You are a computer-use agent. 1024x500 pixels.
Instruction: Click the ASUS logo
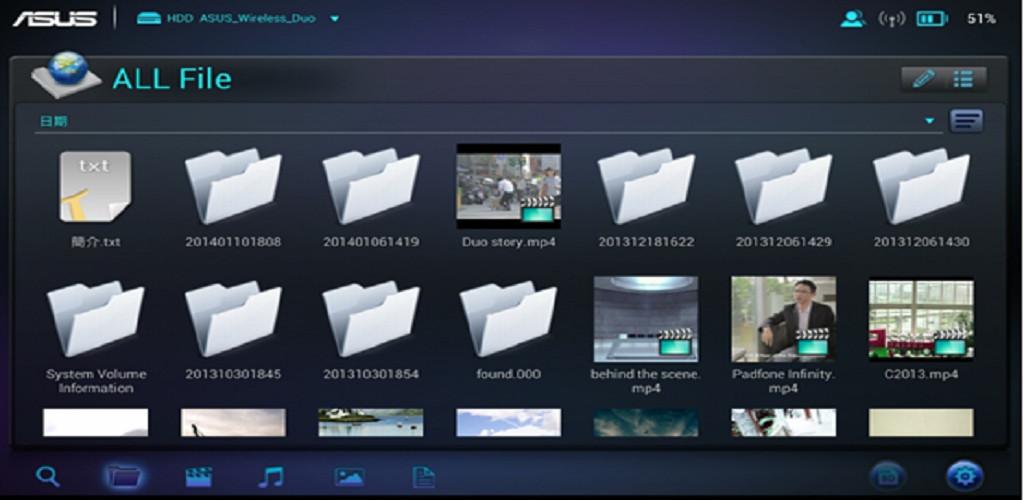[x=55, y=18]
